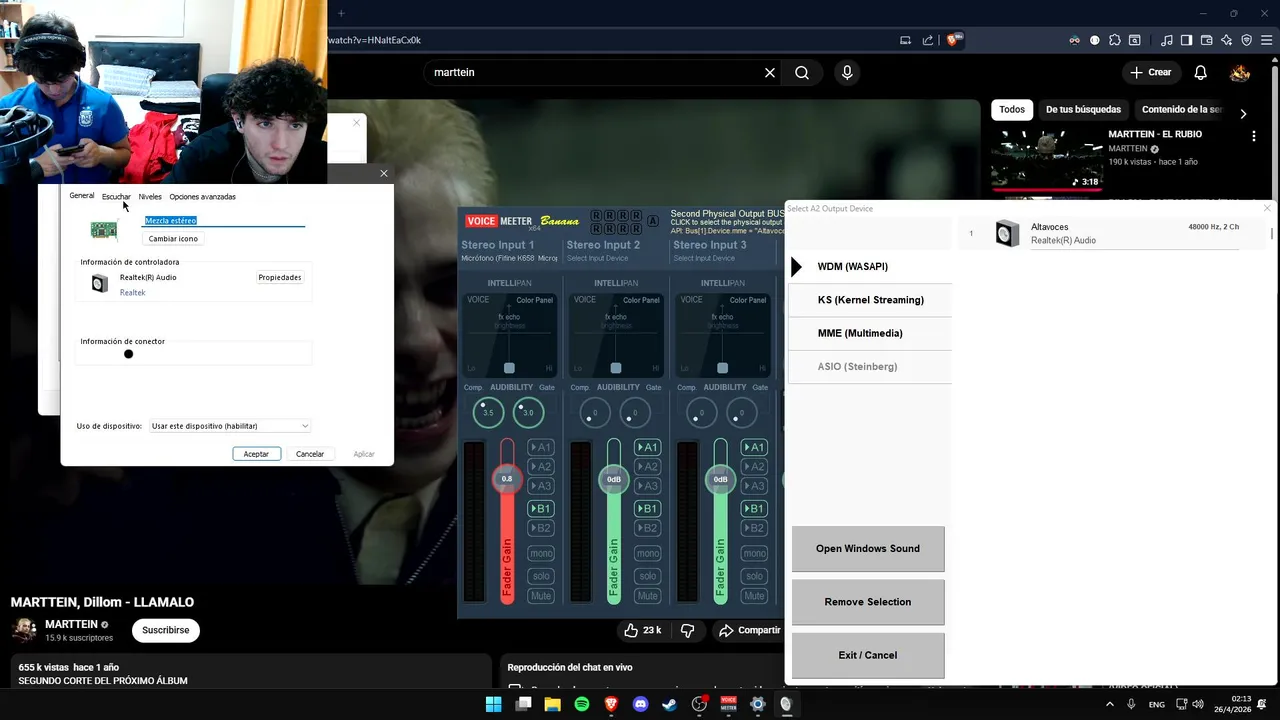
Task: Open Brave Wallet icon
Action: pos(1206,40)
